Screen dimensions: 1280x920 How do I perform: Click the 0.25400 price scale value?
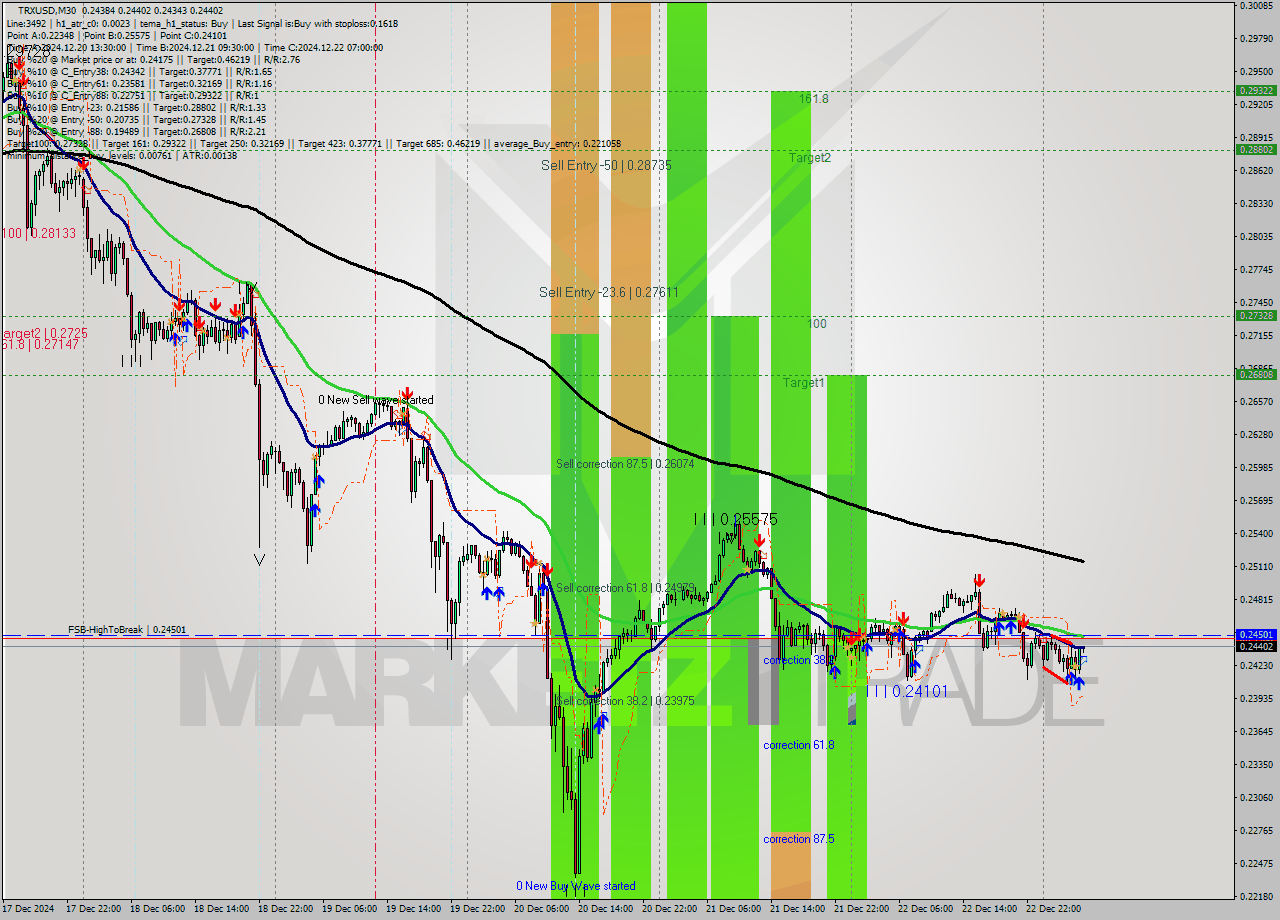(1256, 533)
